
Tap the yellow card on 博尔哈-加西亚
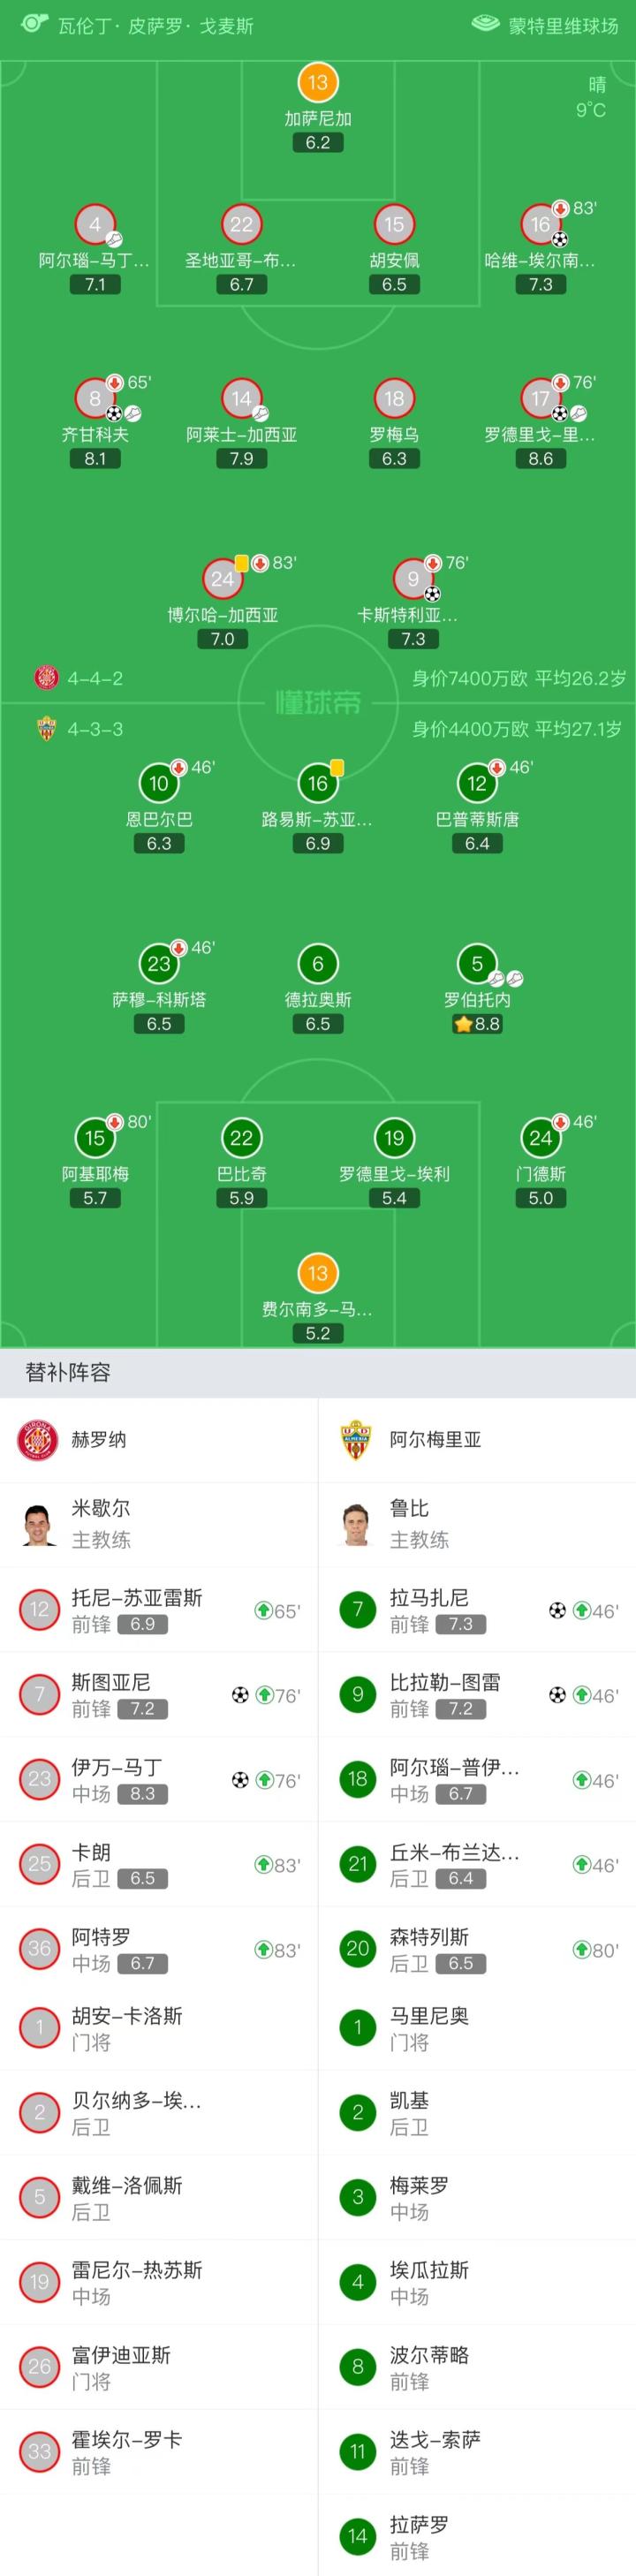(x=242, y=563)
